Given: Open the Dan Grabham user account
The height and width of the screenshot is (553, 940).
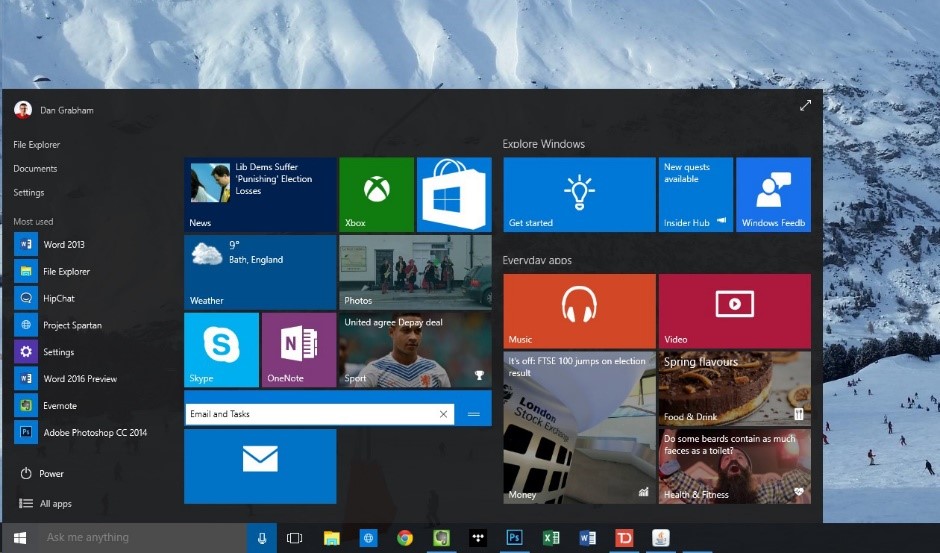Looking at the screenshot, I should click(54, 110).
